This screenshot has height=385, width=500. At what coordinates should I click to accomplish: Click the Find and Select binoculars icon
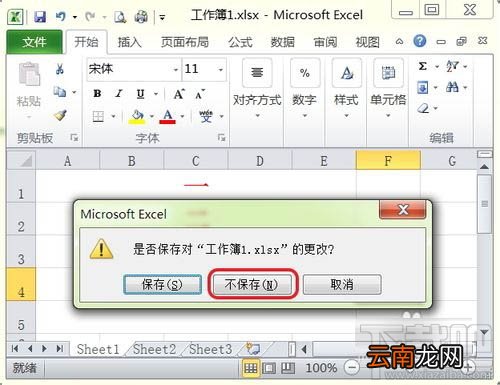[x=452, y=88]
